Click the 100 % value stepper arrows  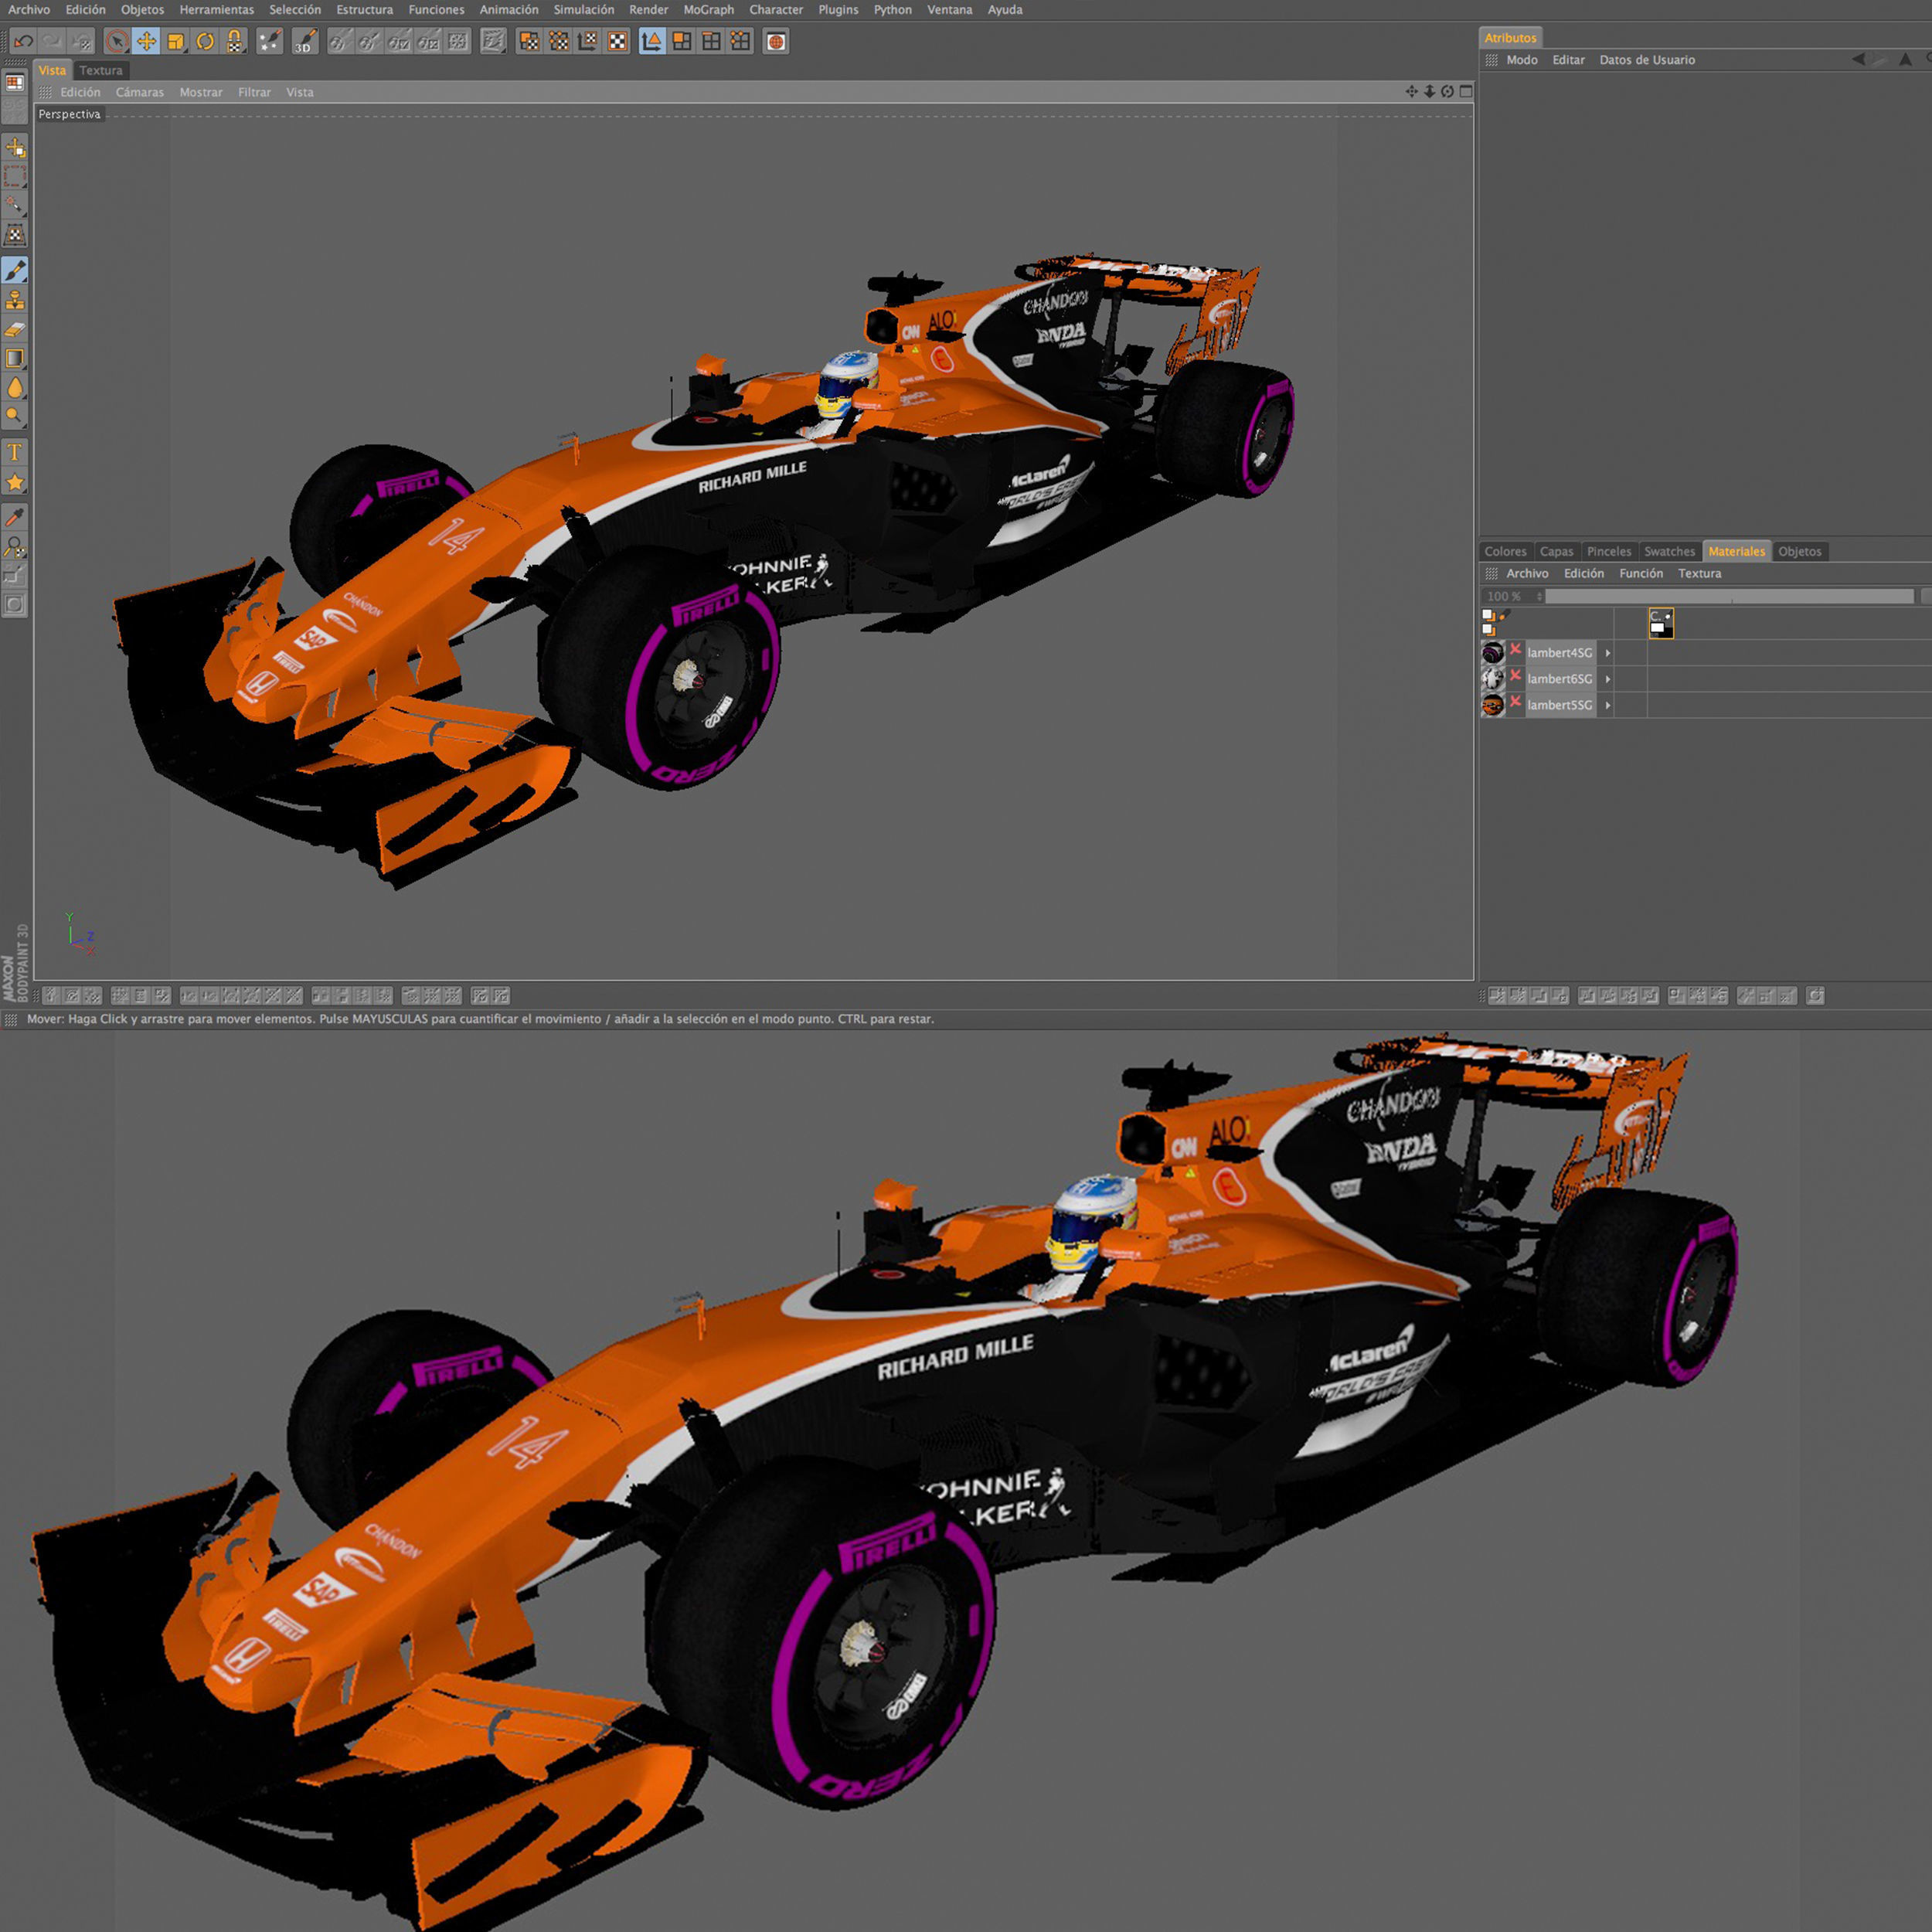(x=1539, y=596)
